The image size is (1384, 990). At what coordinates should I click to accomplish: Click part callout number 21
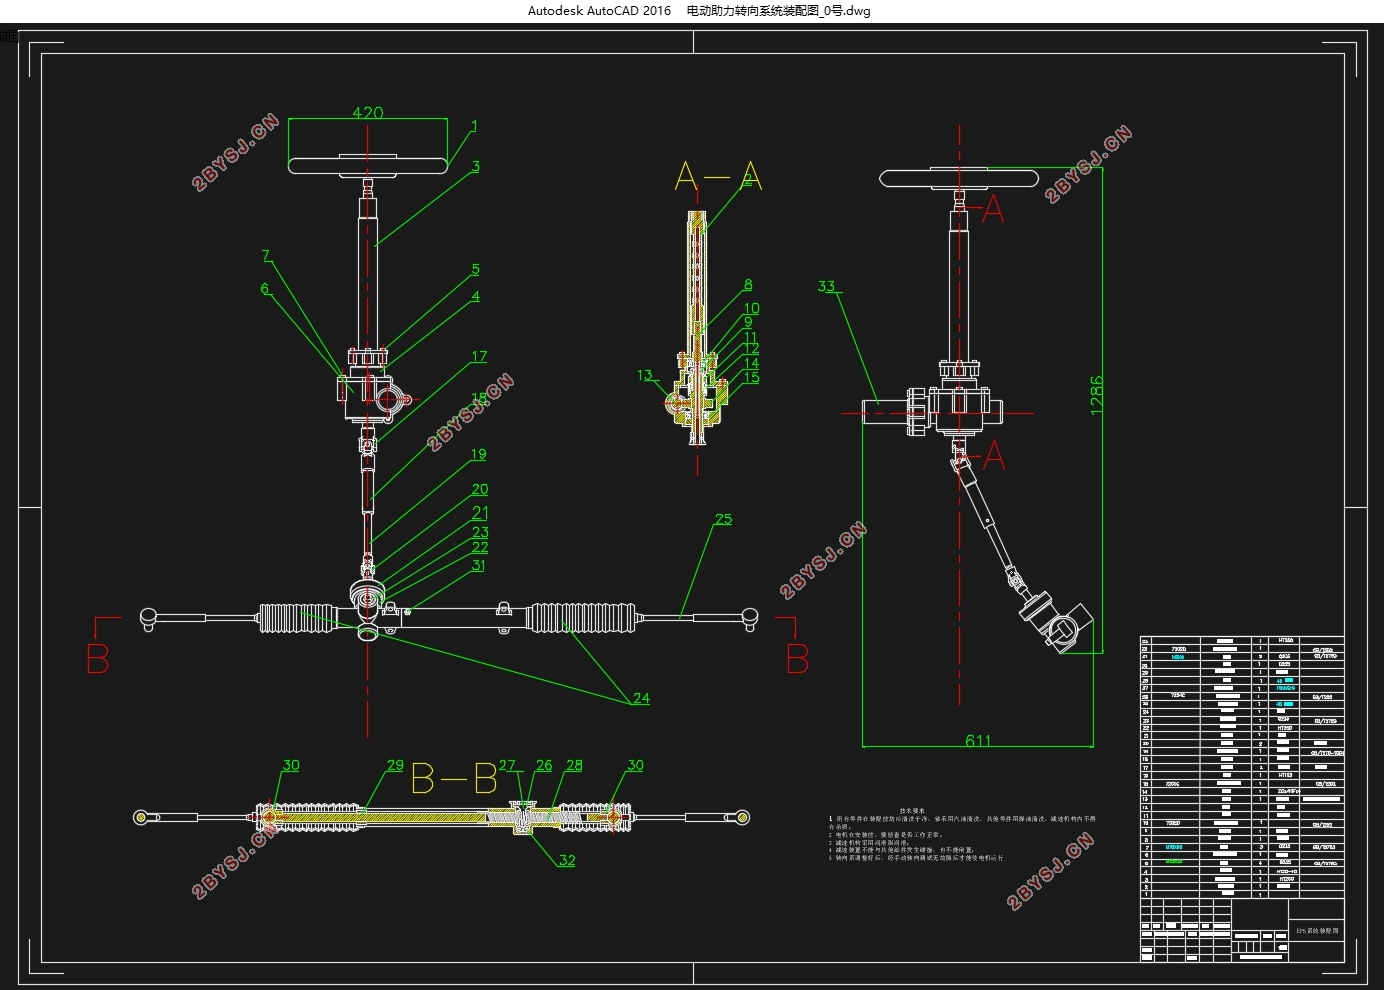tap(480, 512)
